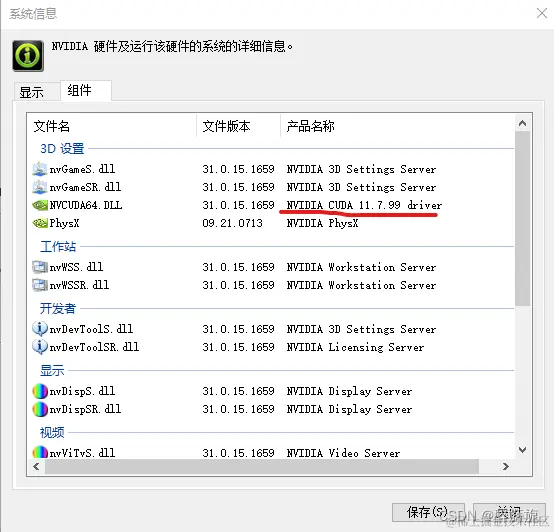Screen dimensions: 554x532
Task: Switch to the 显示 tab
Action: 37,92
